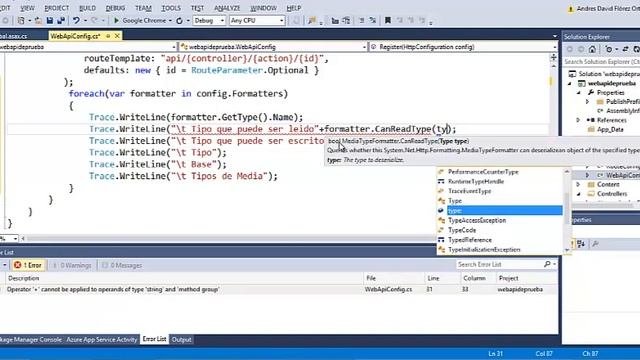Collapse the webapideprueba project node

pyautogui.click(x=570, y=83)
